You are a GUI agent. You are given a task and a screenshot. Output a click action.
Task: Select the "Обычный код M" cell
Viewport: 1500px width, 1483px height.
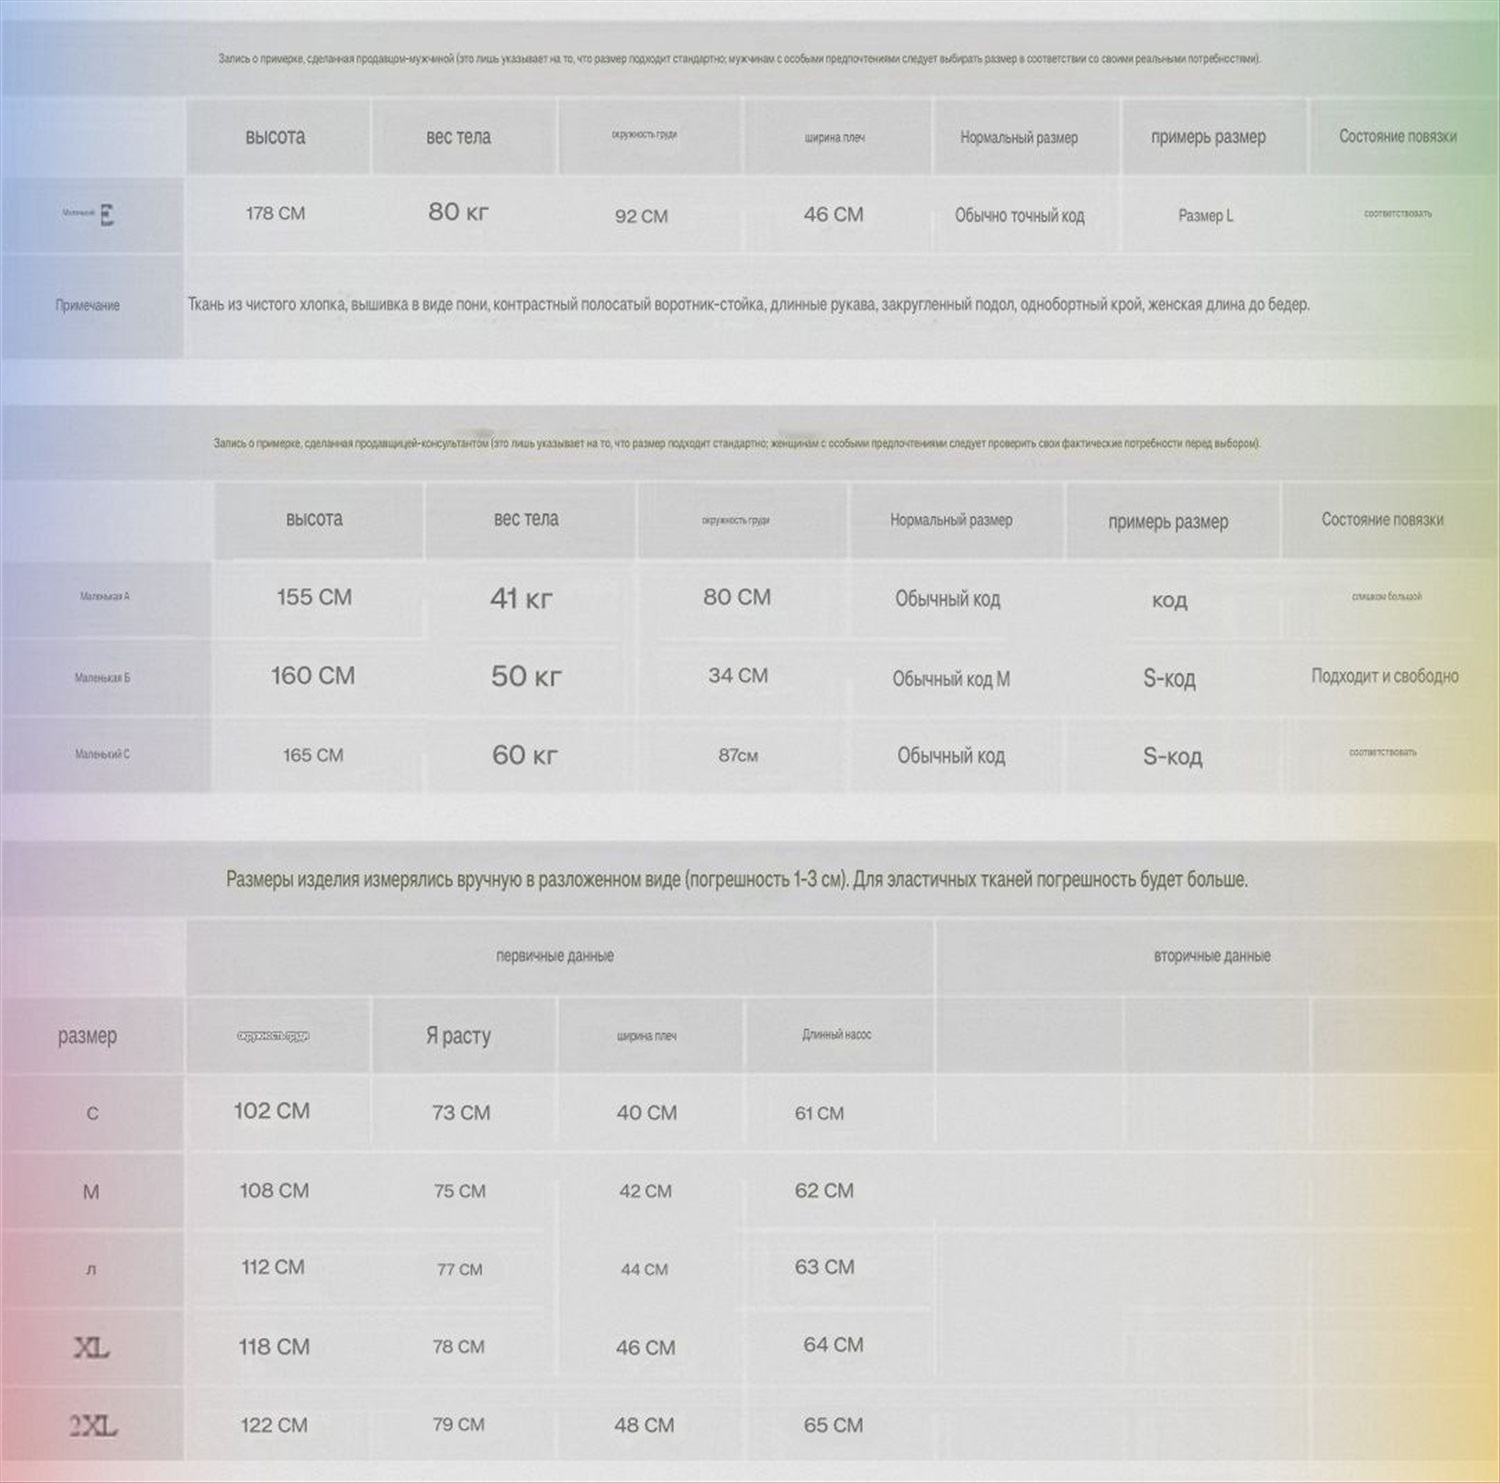click(951, 679)
